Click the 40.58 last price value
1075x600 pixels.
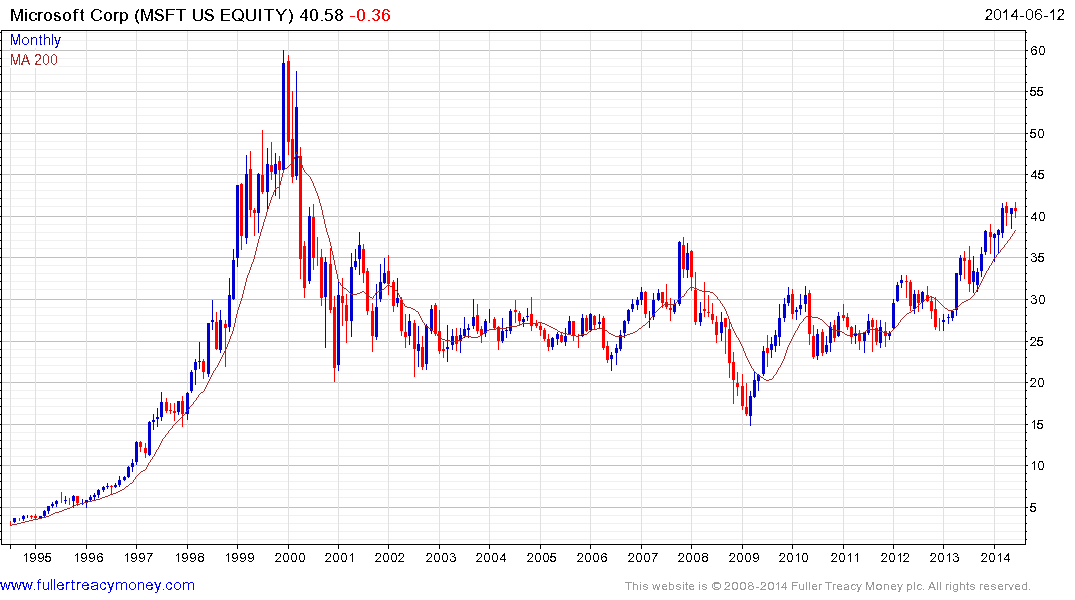click(322, 15)
